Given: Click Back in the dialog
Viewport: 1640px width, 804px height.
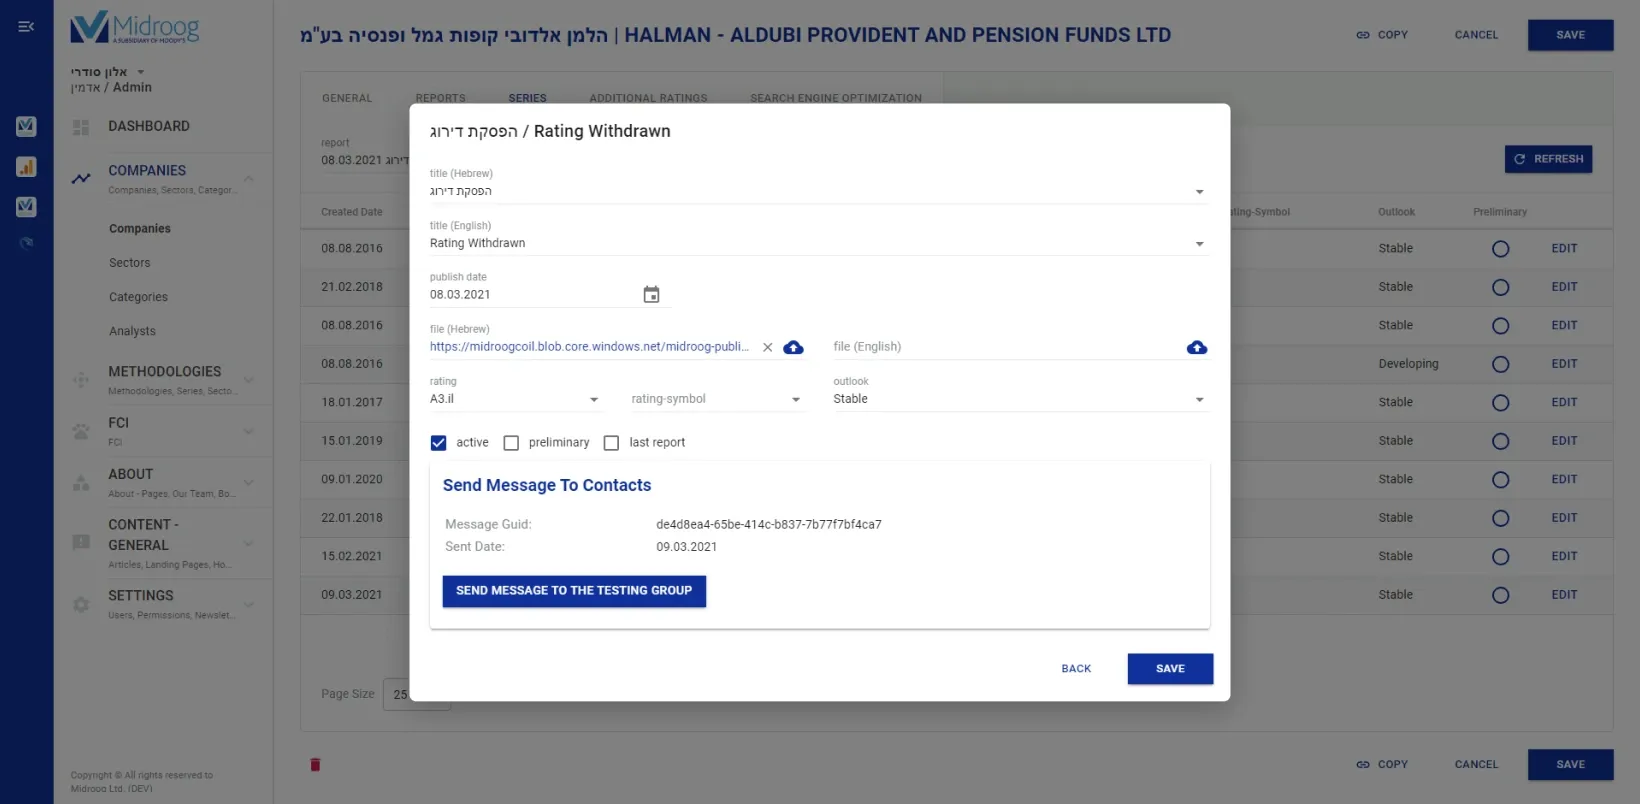Looking at the screenshot, I should point(1076,669).
